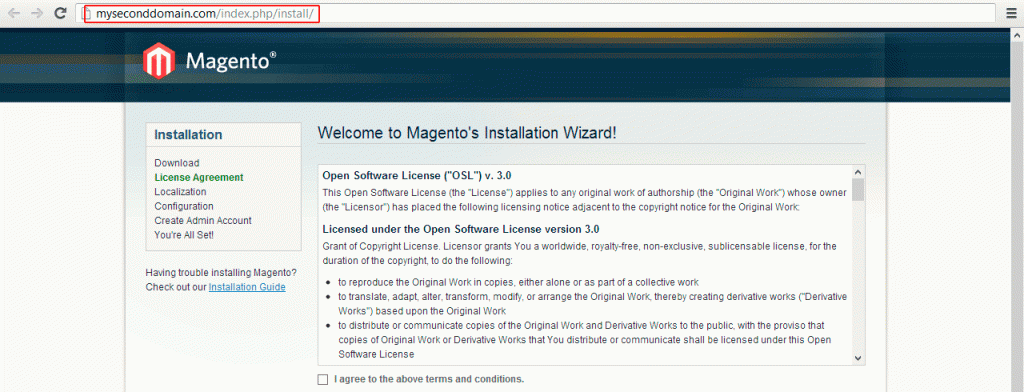The height and width of the screenshot is (392, 1024).
Task: Select the License Agreement step
Action: point(199,177)
